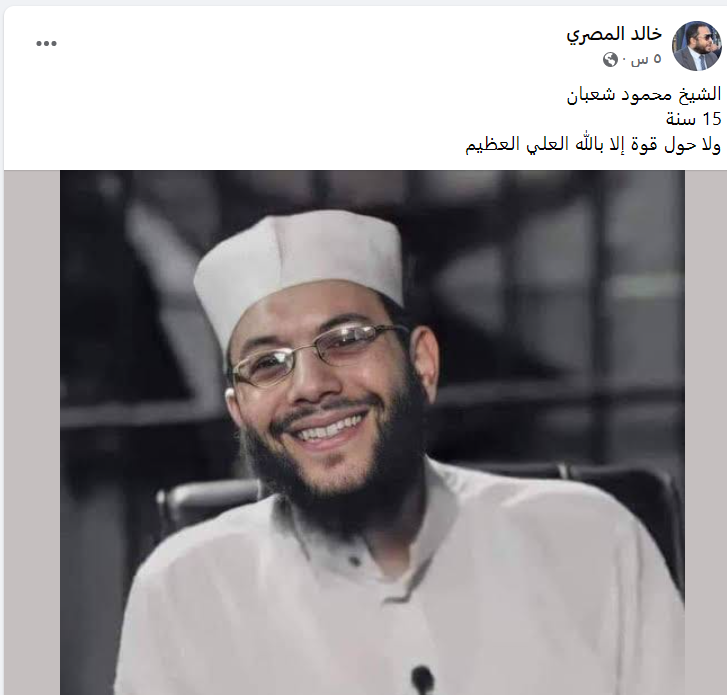Screen dimensions: 727x695
Task: Open the three-dot post options menu
Action: (46, 44)
